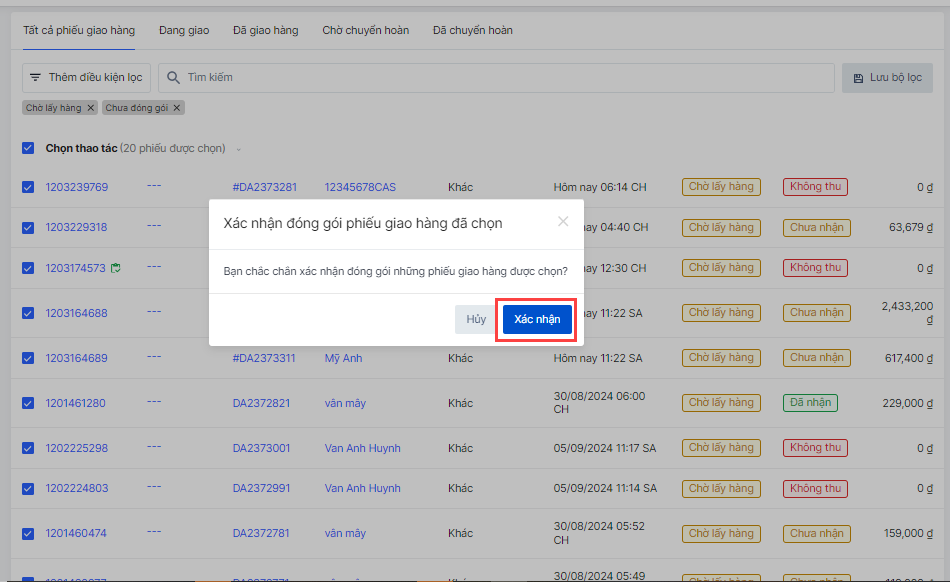Switch to the 'Đang giao' tab
The image size is (950, 582).
[184, 30]
